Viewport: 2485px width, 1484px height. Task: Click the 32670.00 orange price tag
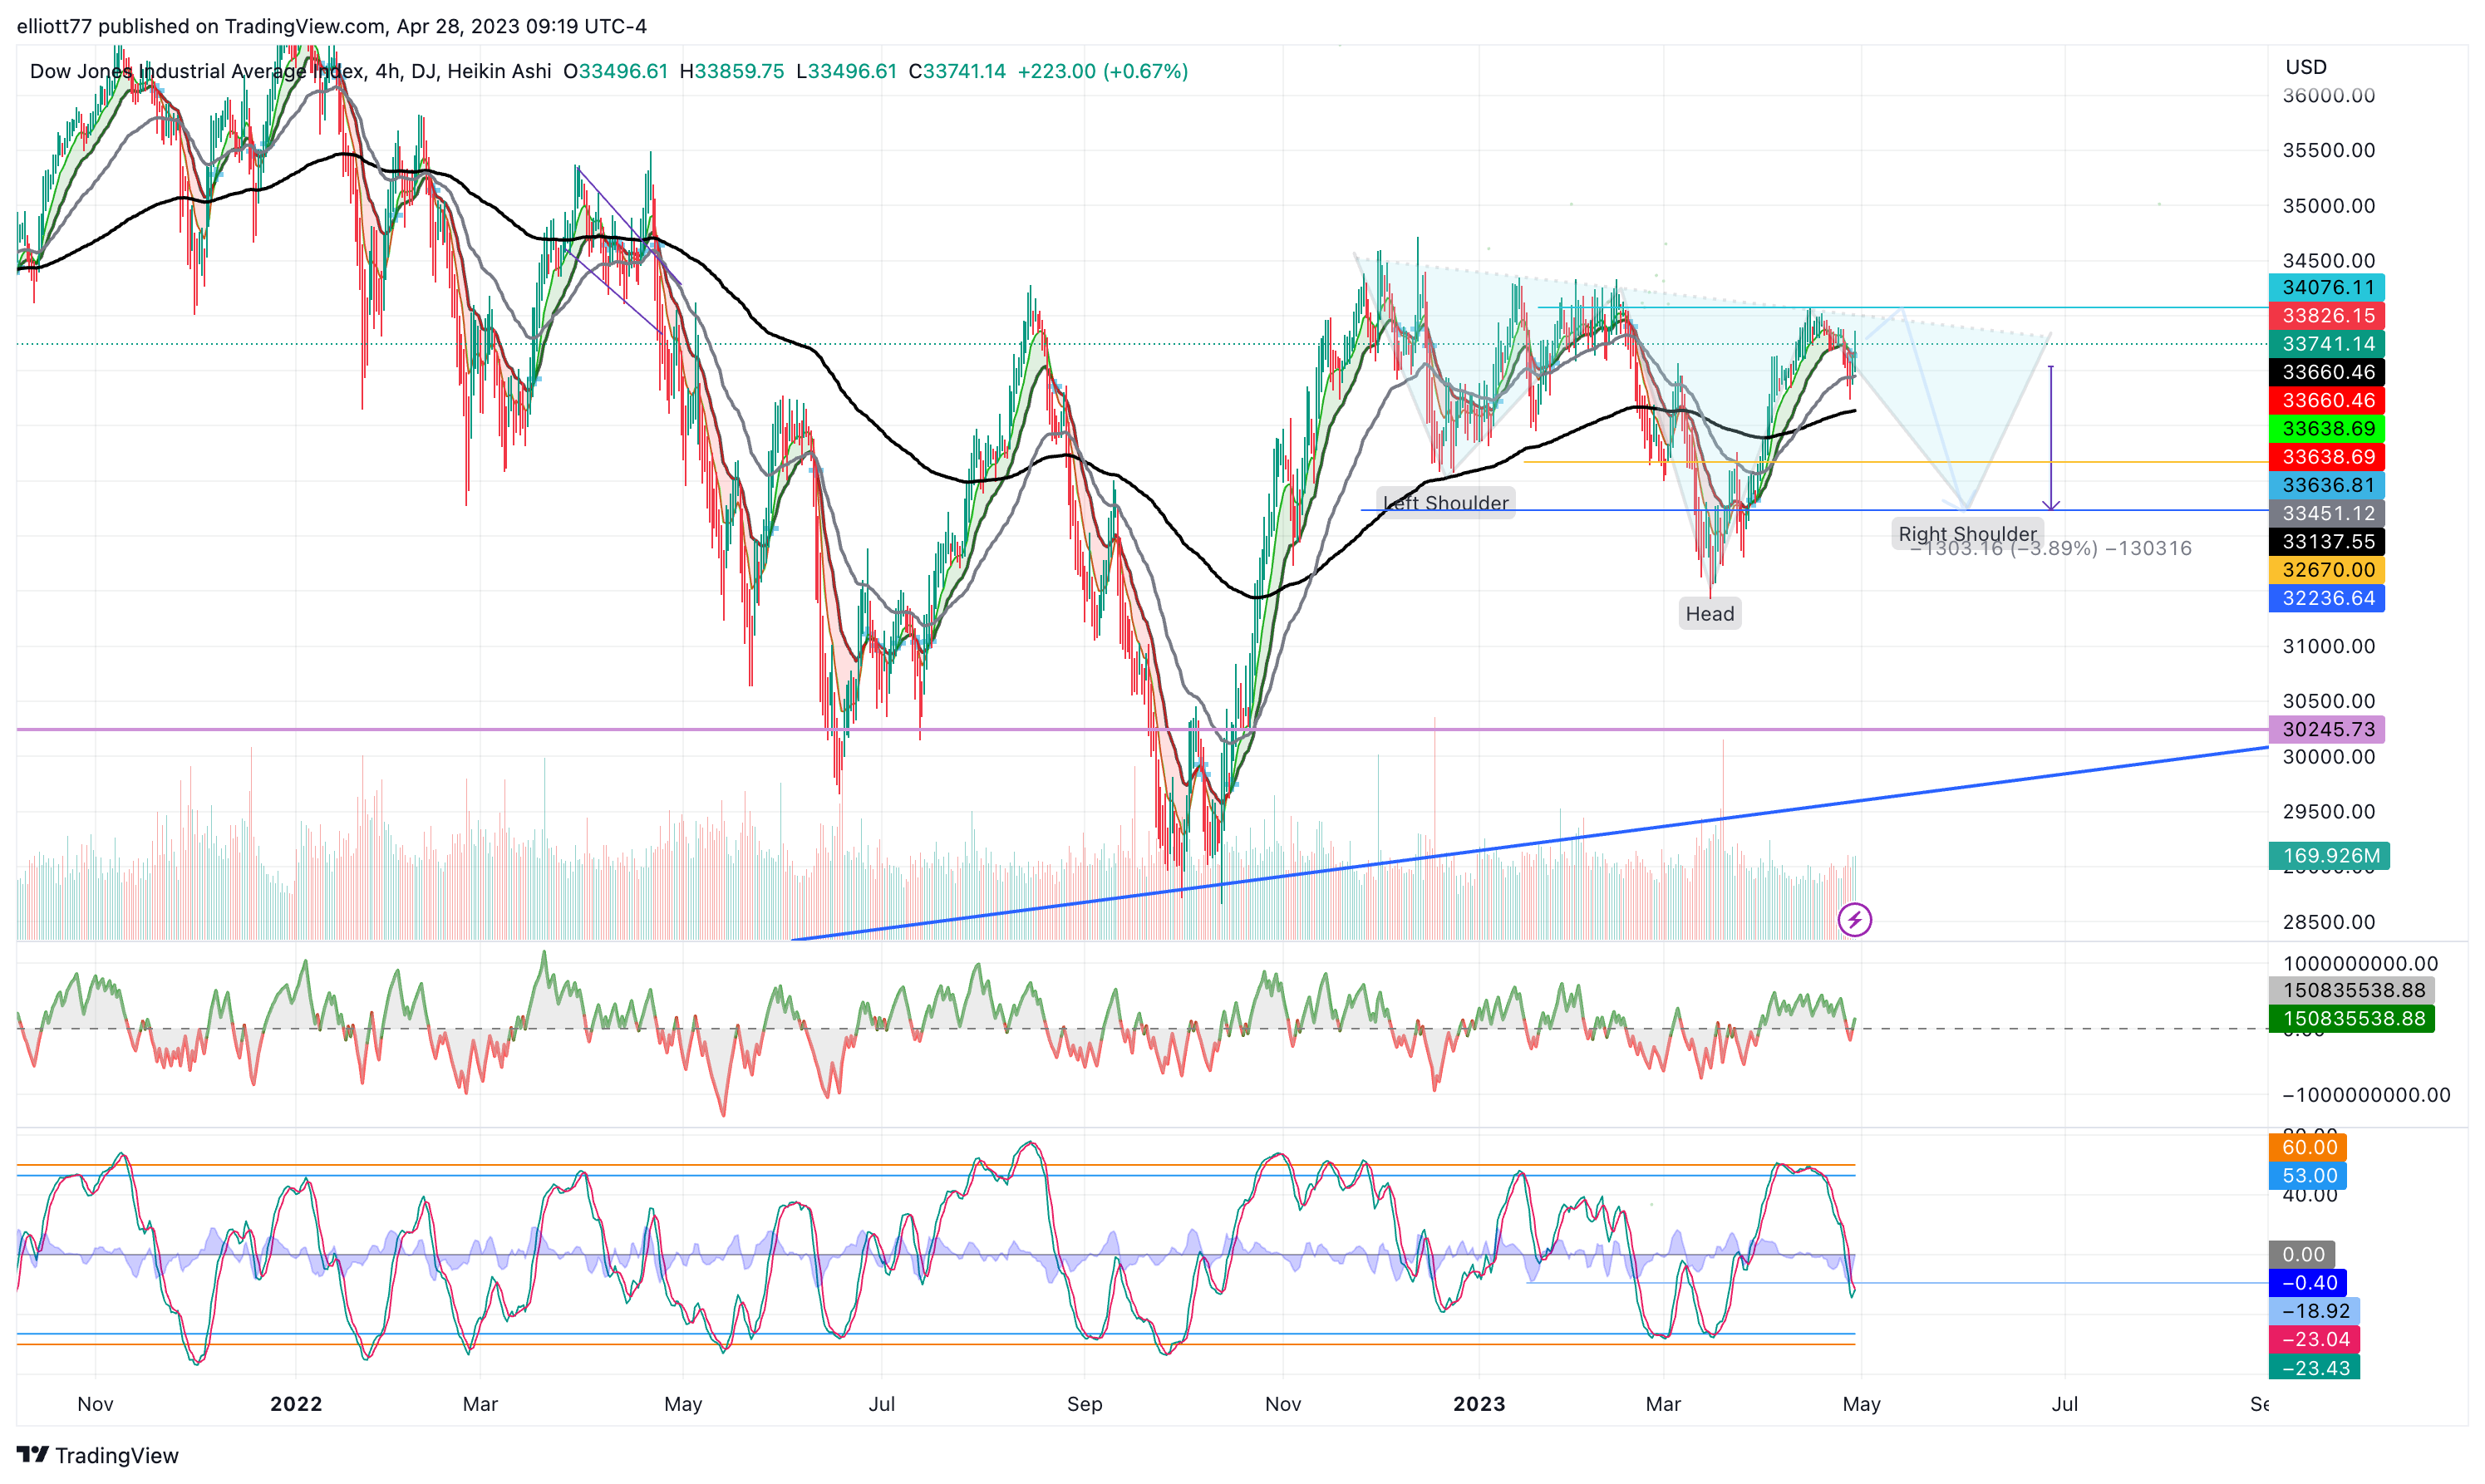pyautogui.click(x=2327, y=570)
